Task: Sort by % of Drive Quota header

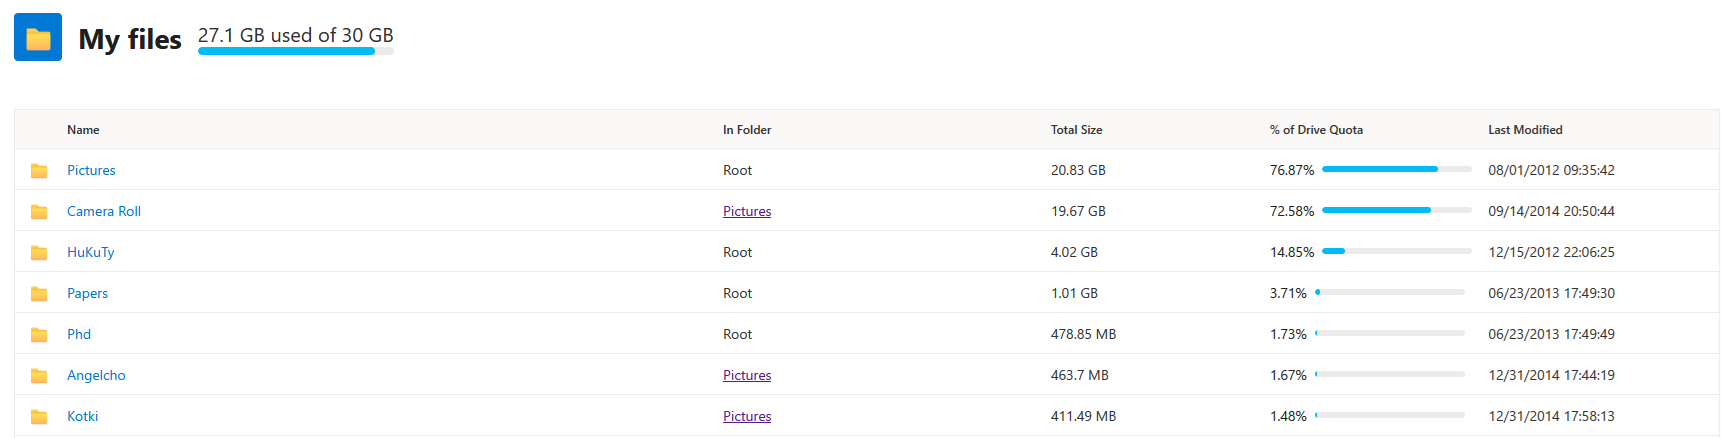Action: (1316, 130)
